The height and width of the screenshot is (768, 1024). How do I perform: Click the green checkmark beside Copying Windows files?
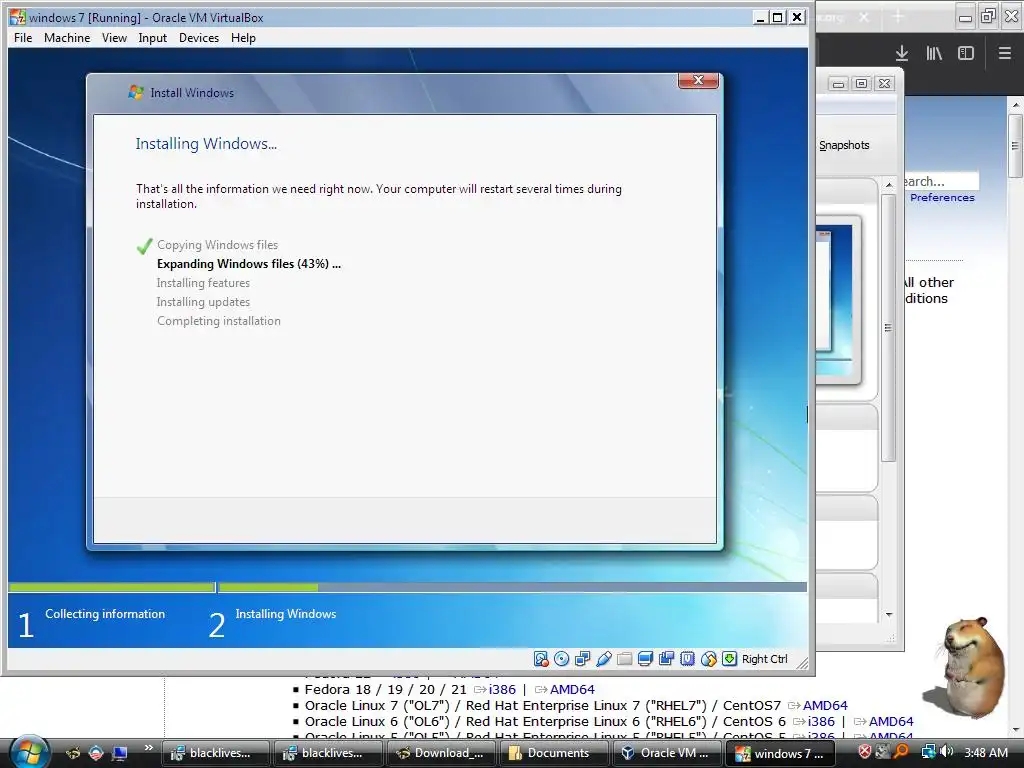144,246
